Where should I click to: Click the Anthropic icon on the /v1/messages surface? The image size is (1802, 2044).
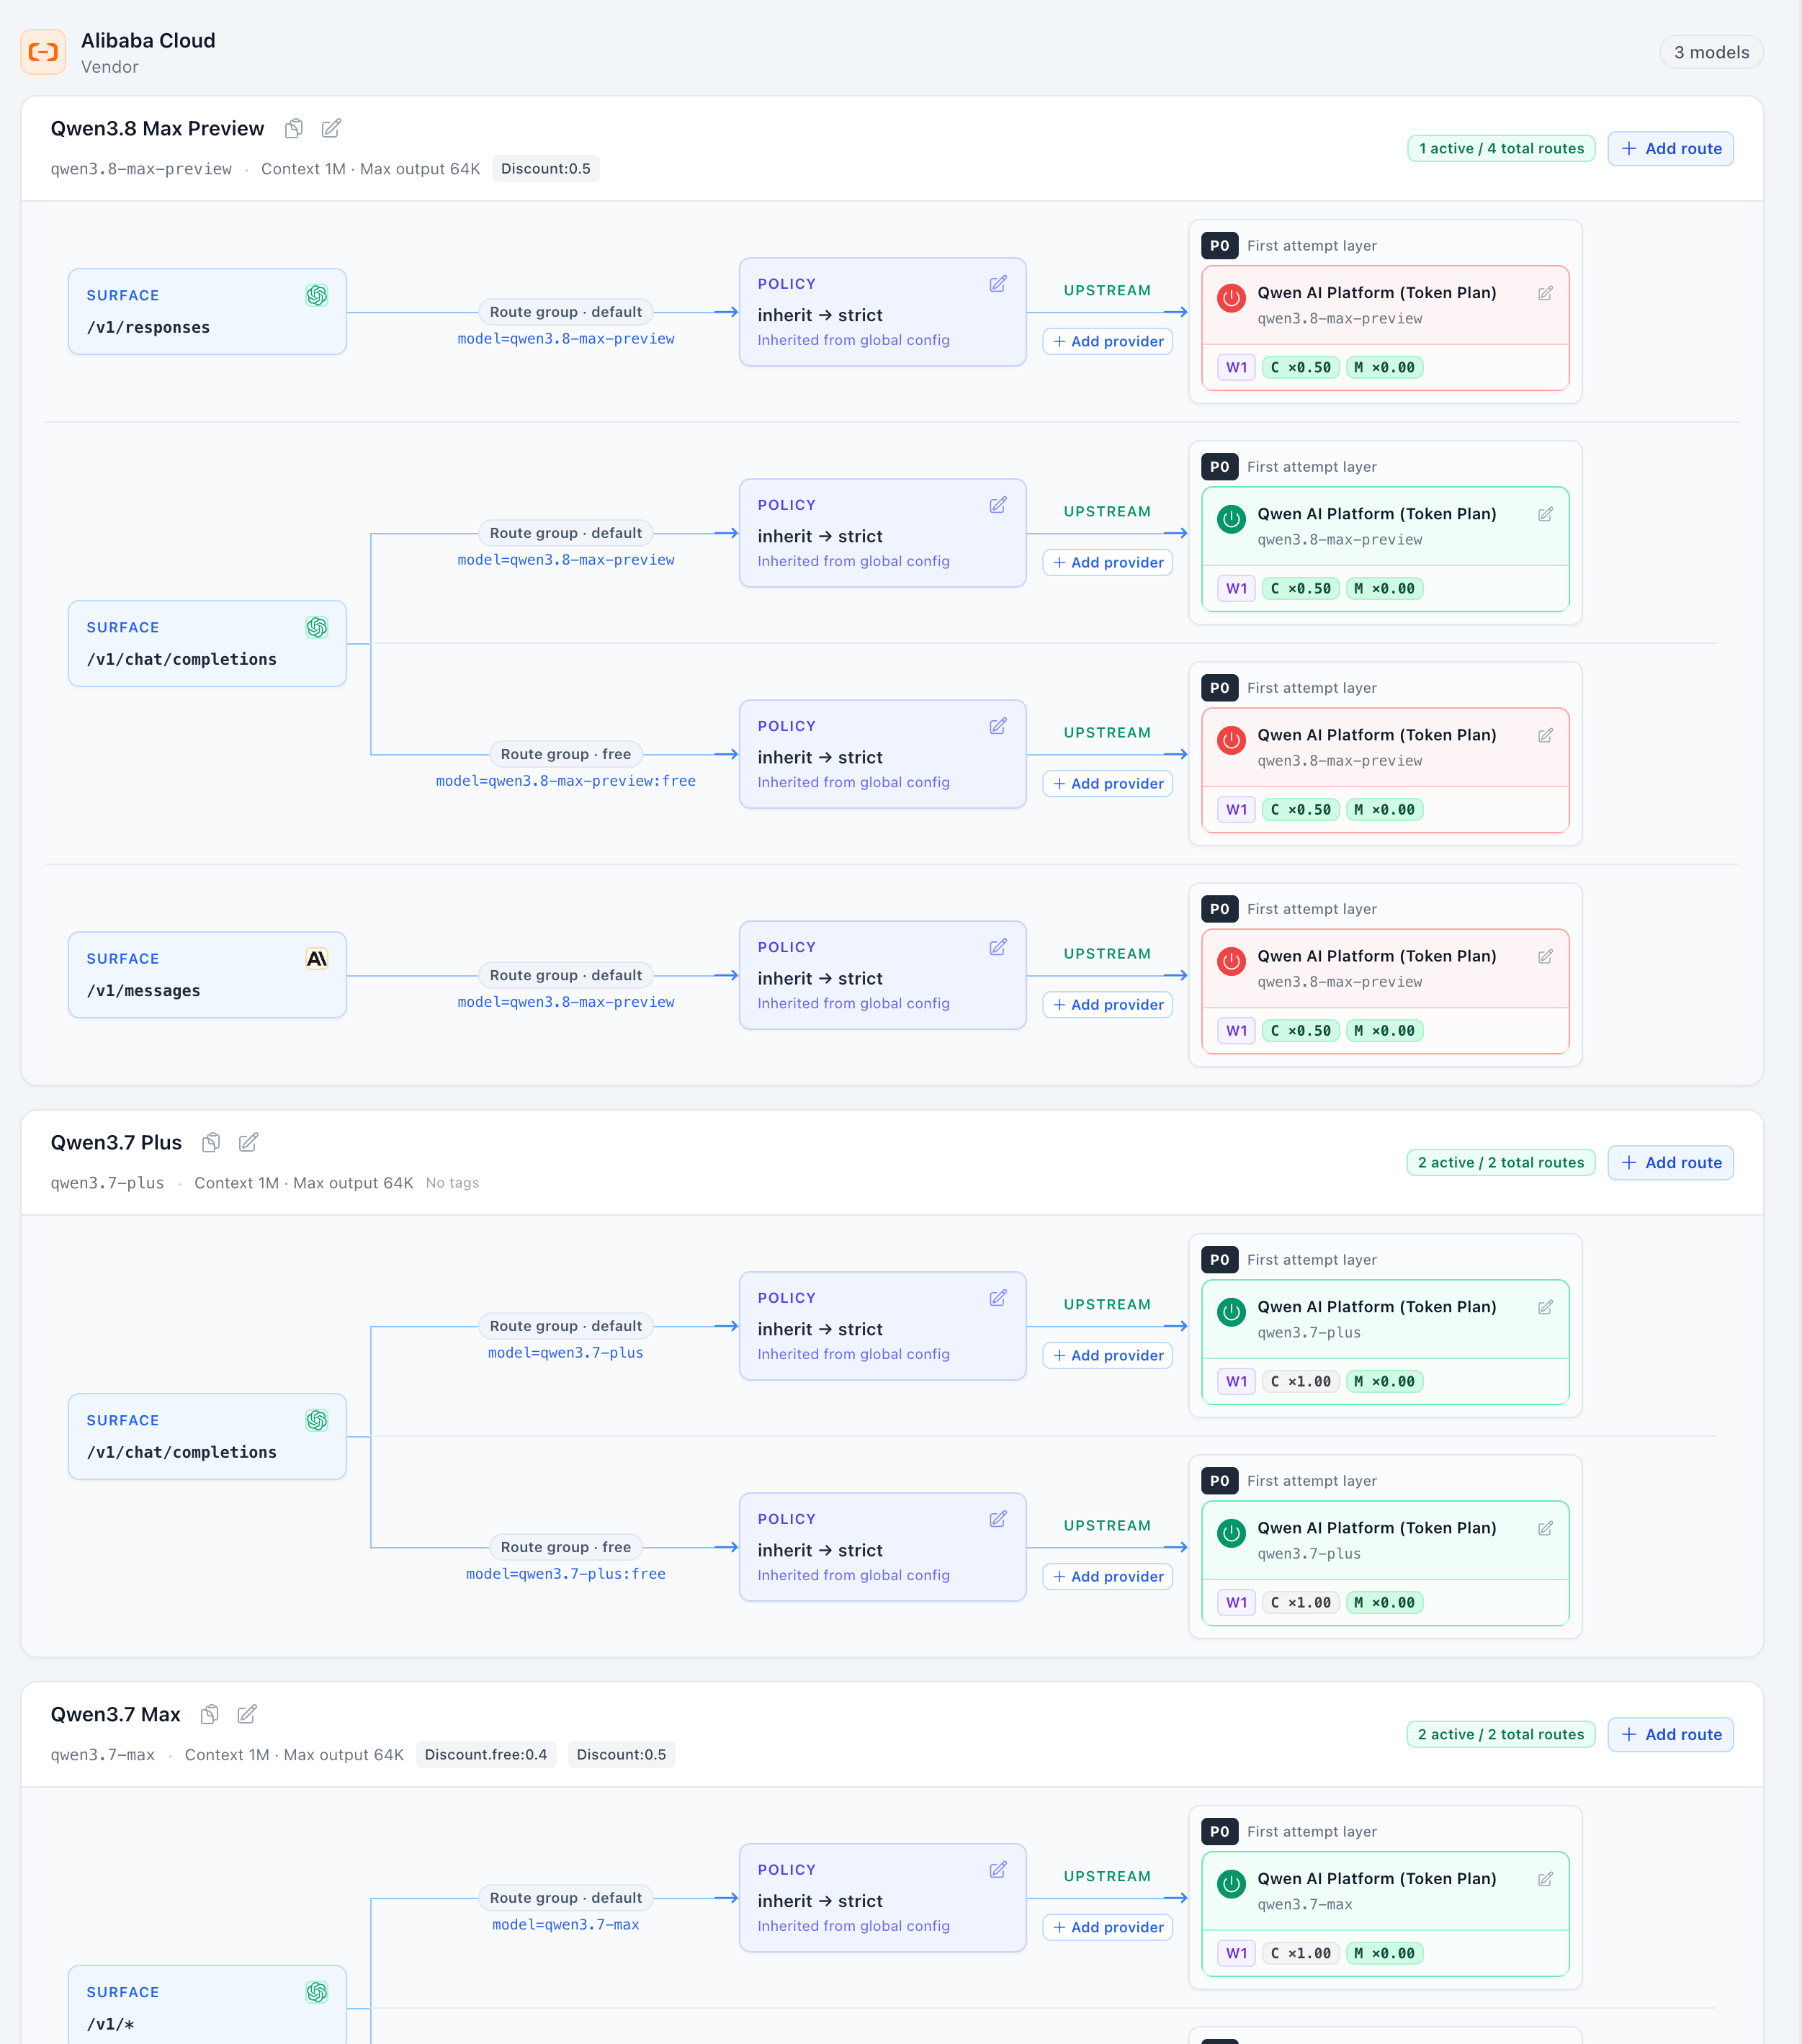[317, 958]
